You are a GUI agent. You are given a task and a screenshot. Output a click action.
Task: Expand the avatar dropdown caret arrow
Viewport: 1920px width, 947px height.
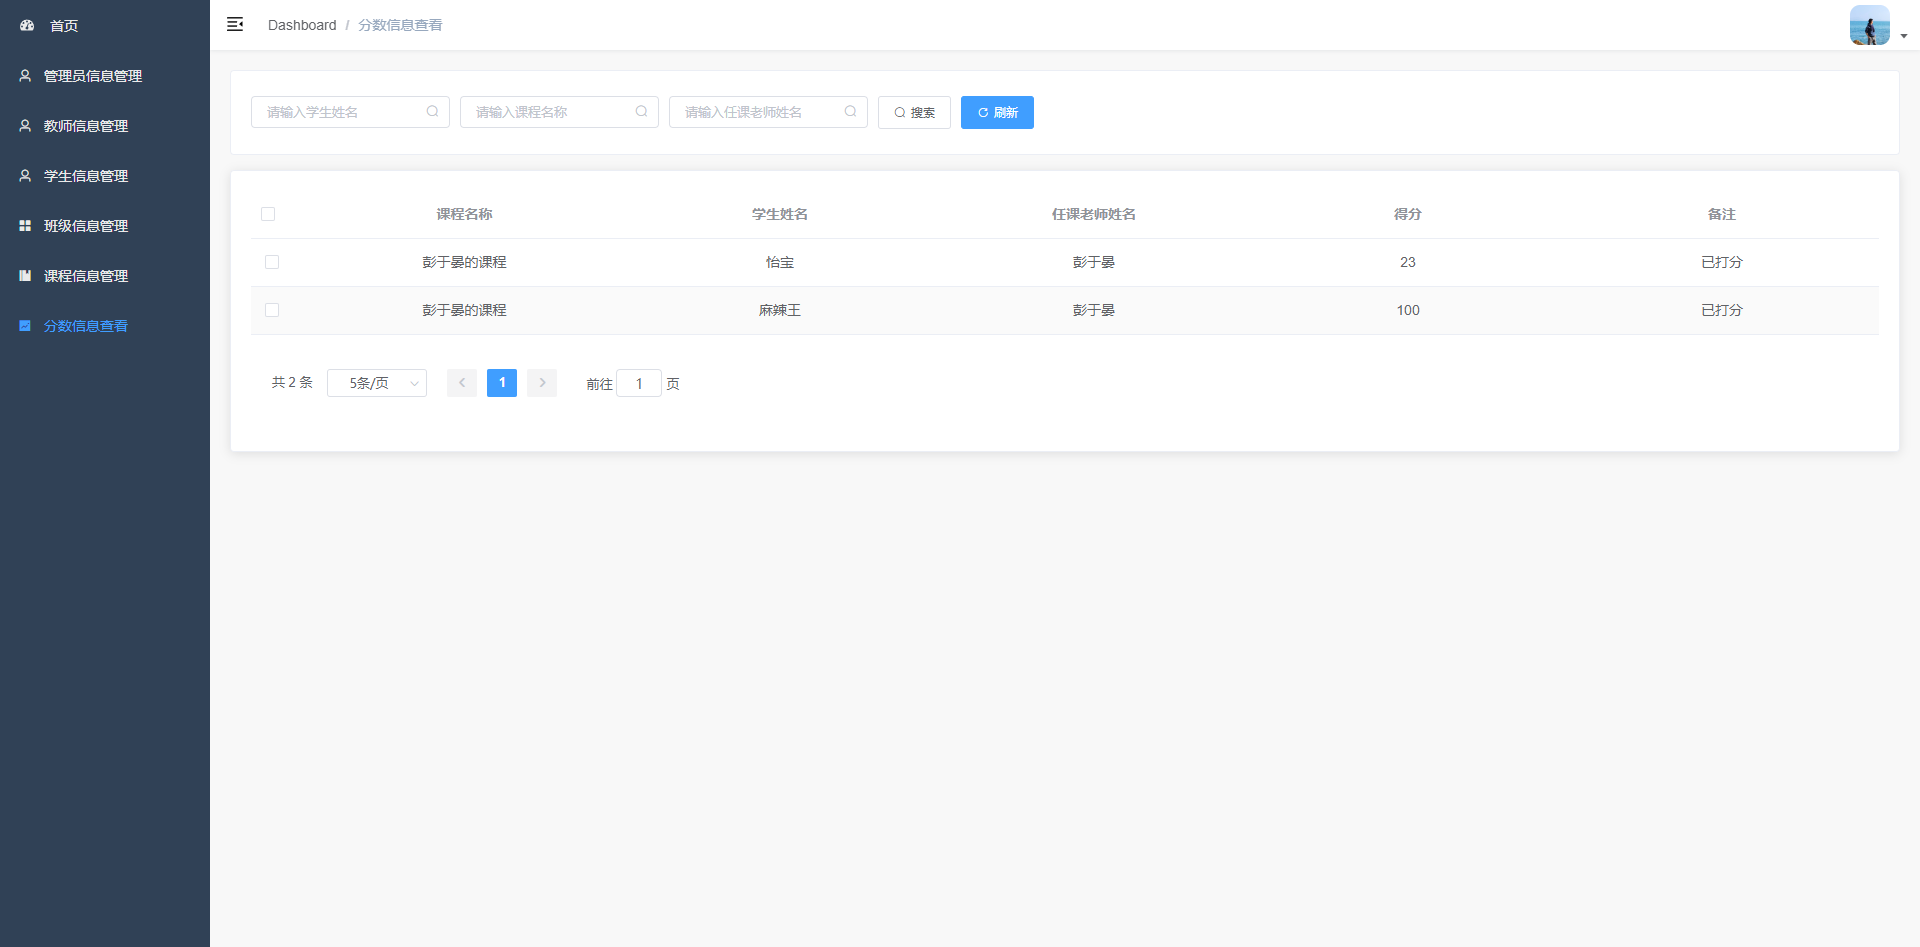pos(1903,36)
